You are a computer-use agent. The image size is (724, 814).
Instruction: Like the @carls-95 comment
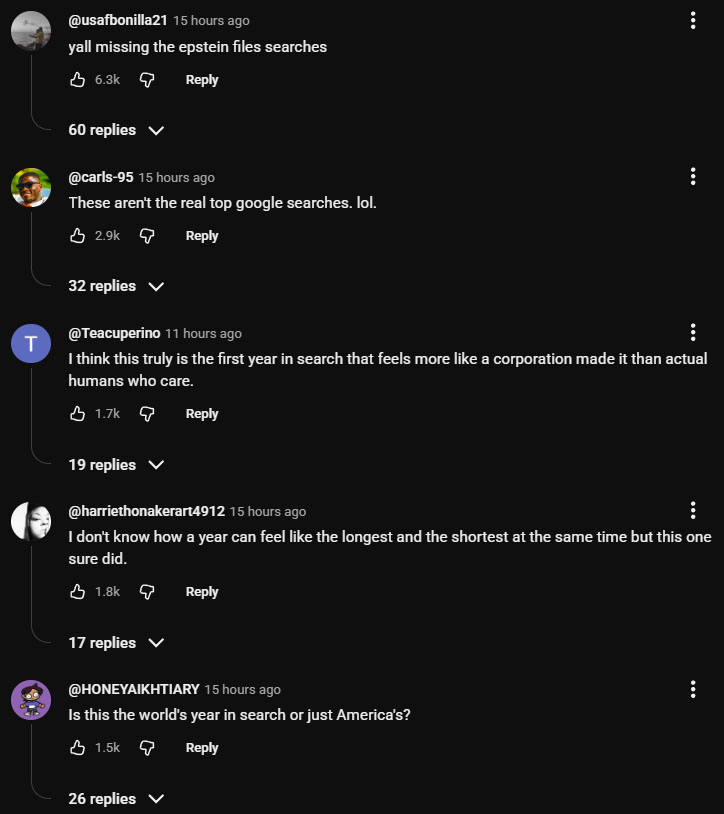pos(78,236)
